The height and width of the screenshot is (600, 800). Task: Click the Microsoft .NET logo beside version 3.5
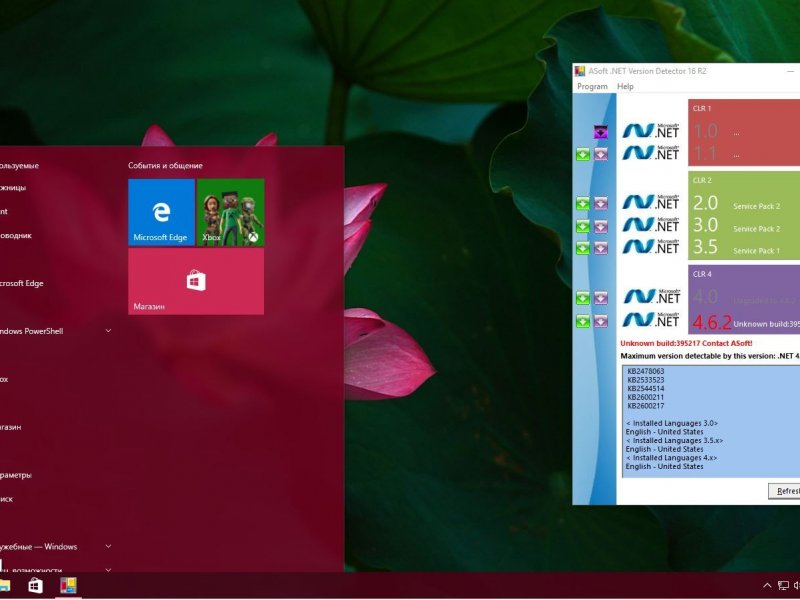click(x=651, y=246)
